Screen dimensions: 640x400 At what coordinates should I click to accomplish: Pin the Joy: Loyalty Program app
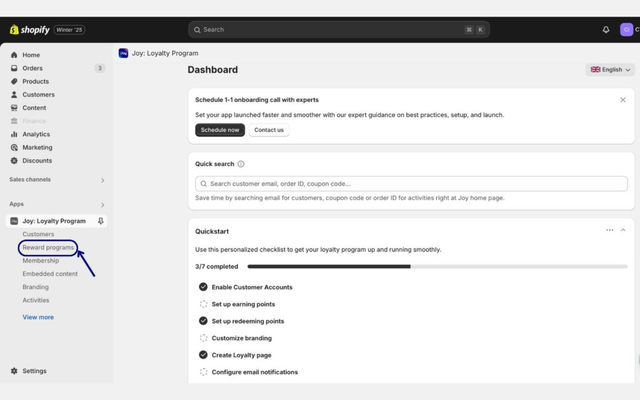point(101,221)
